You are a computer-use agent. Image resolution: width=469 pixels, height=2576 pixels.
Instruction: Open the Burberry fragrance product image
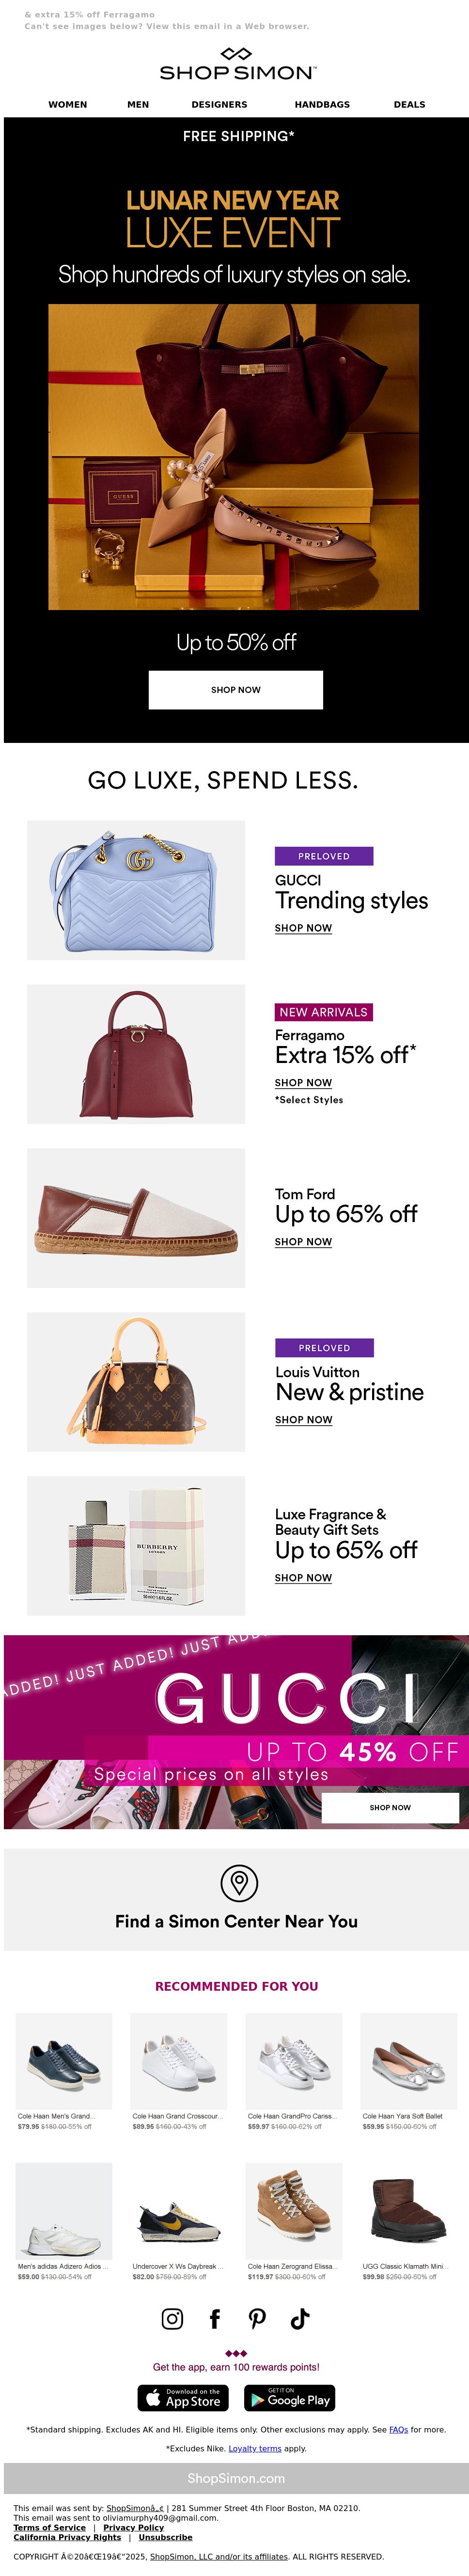point(136,1545)
